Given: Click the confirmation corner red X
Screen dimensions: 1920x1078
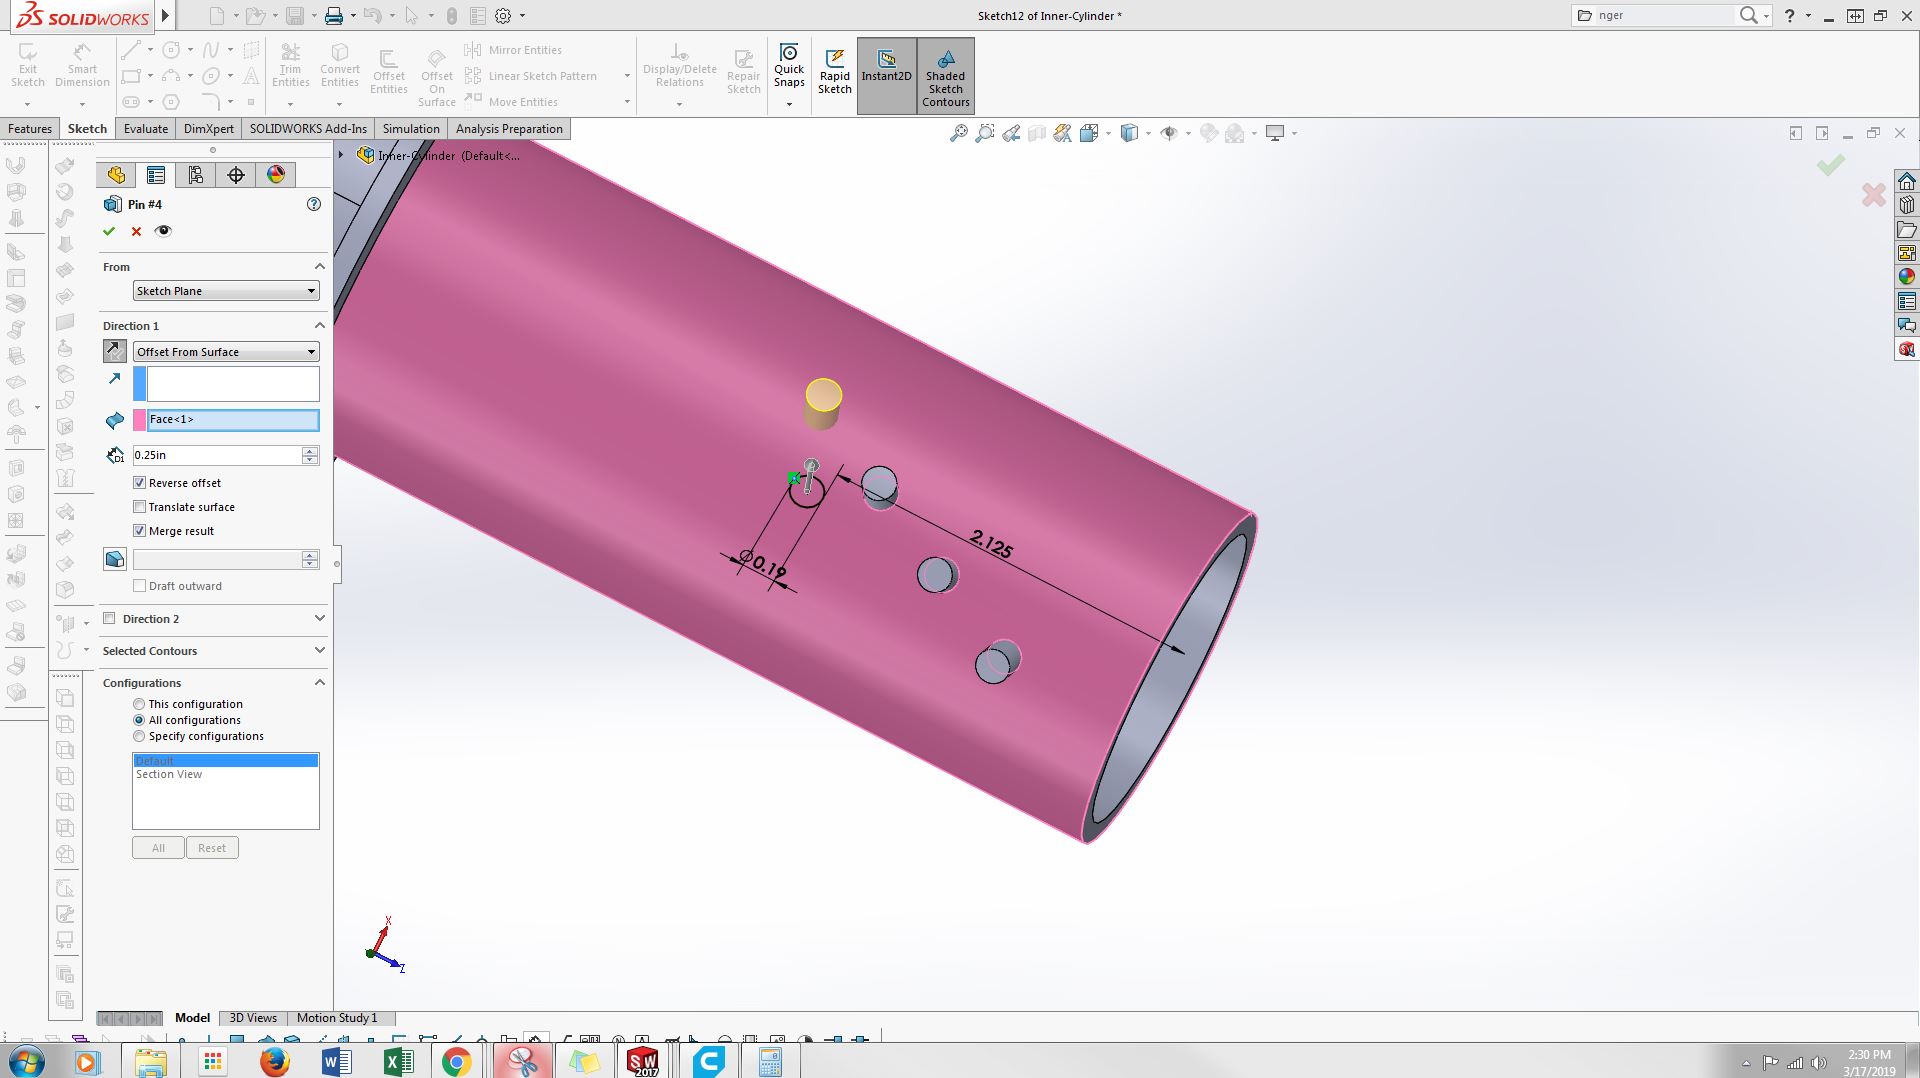Looking at the screenshot, I should pyautogui.click(x=1874, y=194).
